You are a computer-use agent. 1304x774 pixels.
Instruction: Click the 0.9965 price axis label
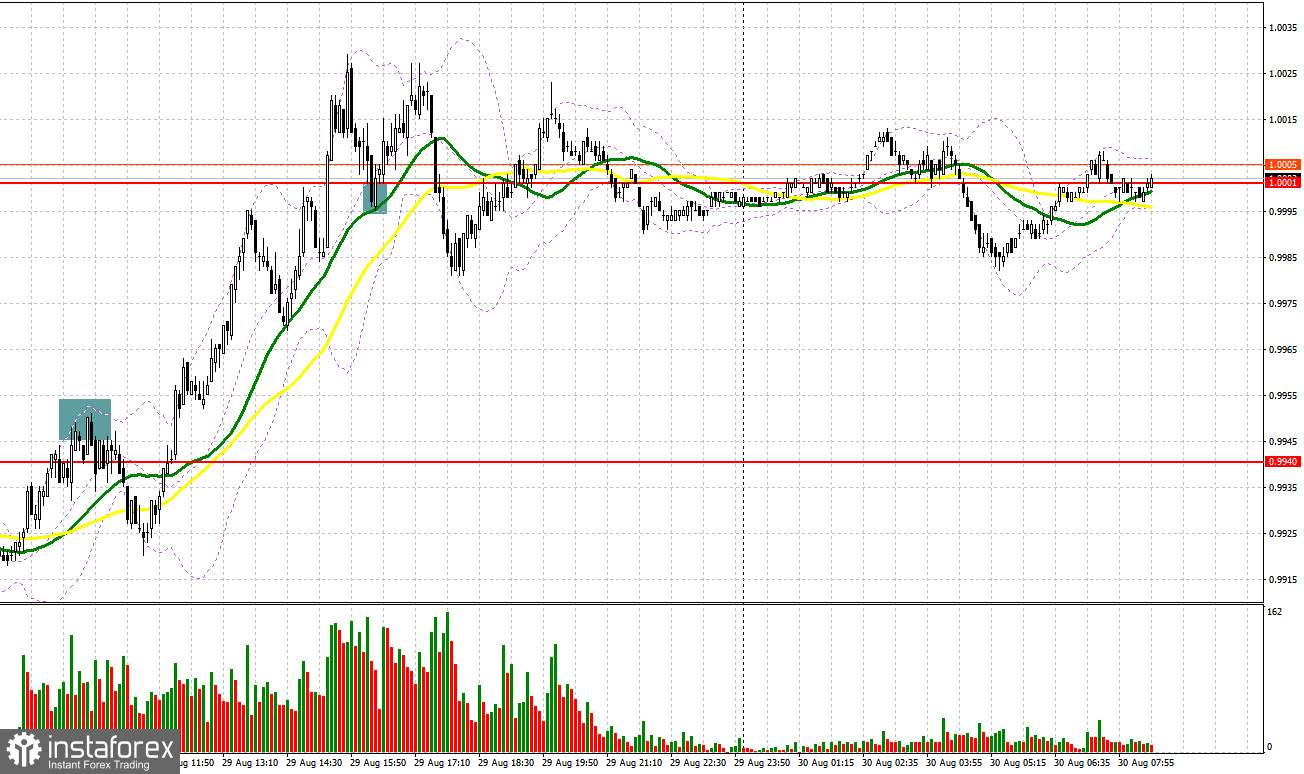[1281, 349]
